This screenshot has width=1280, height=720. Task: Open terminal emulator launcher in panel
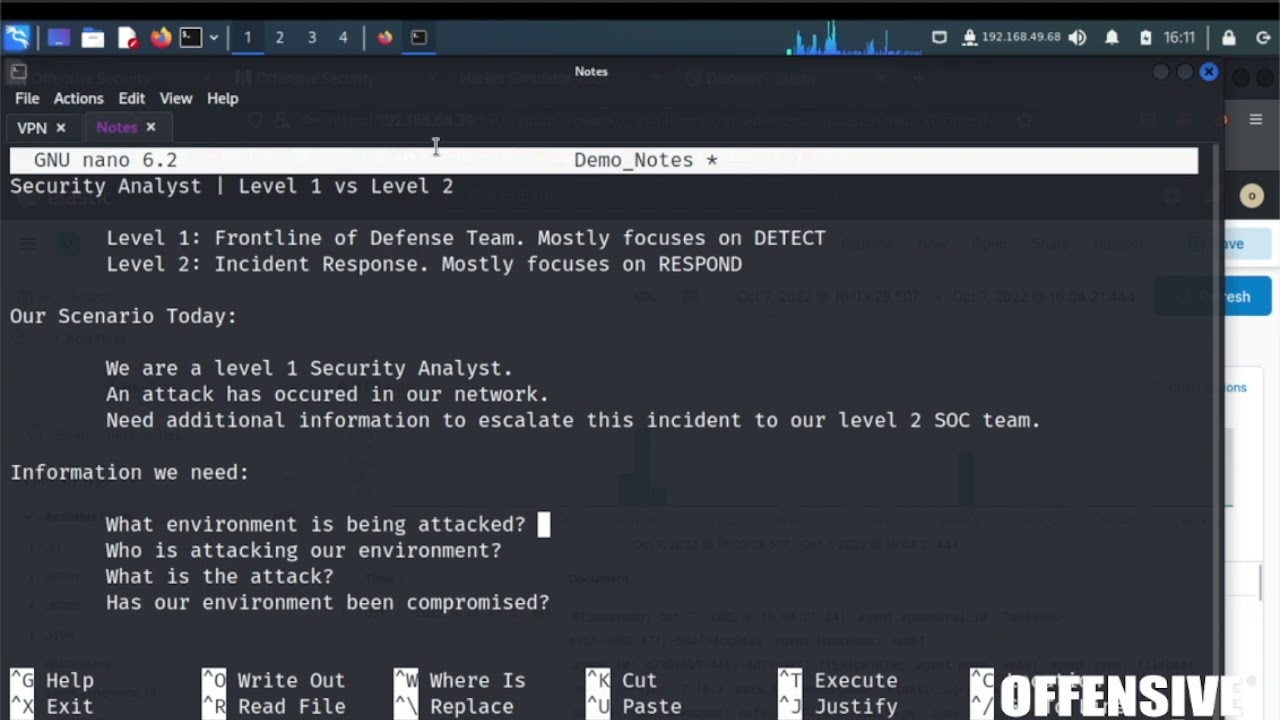190,38
